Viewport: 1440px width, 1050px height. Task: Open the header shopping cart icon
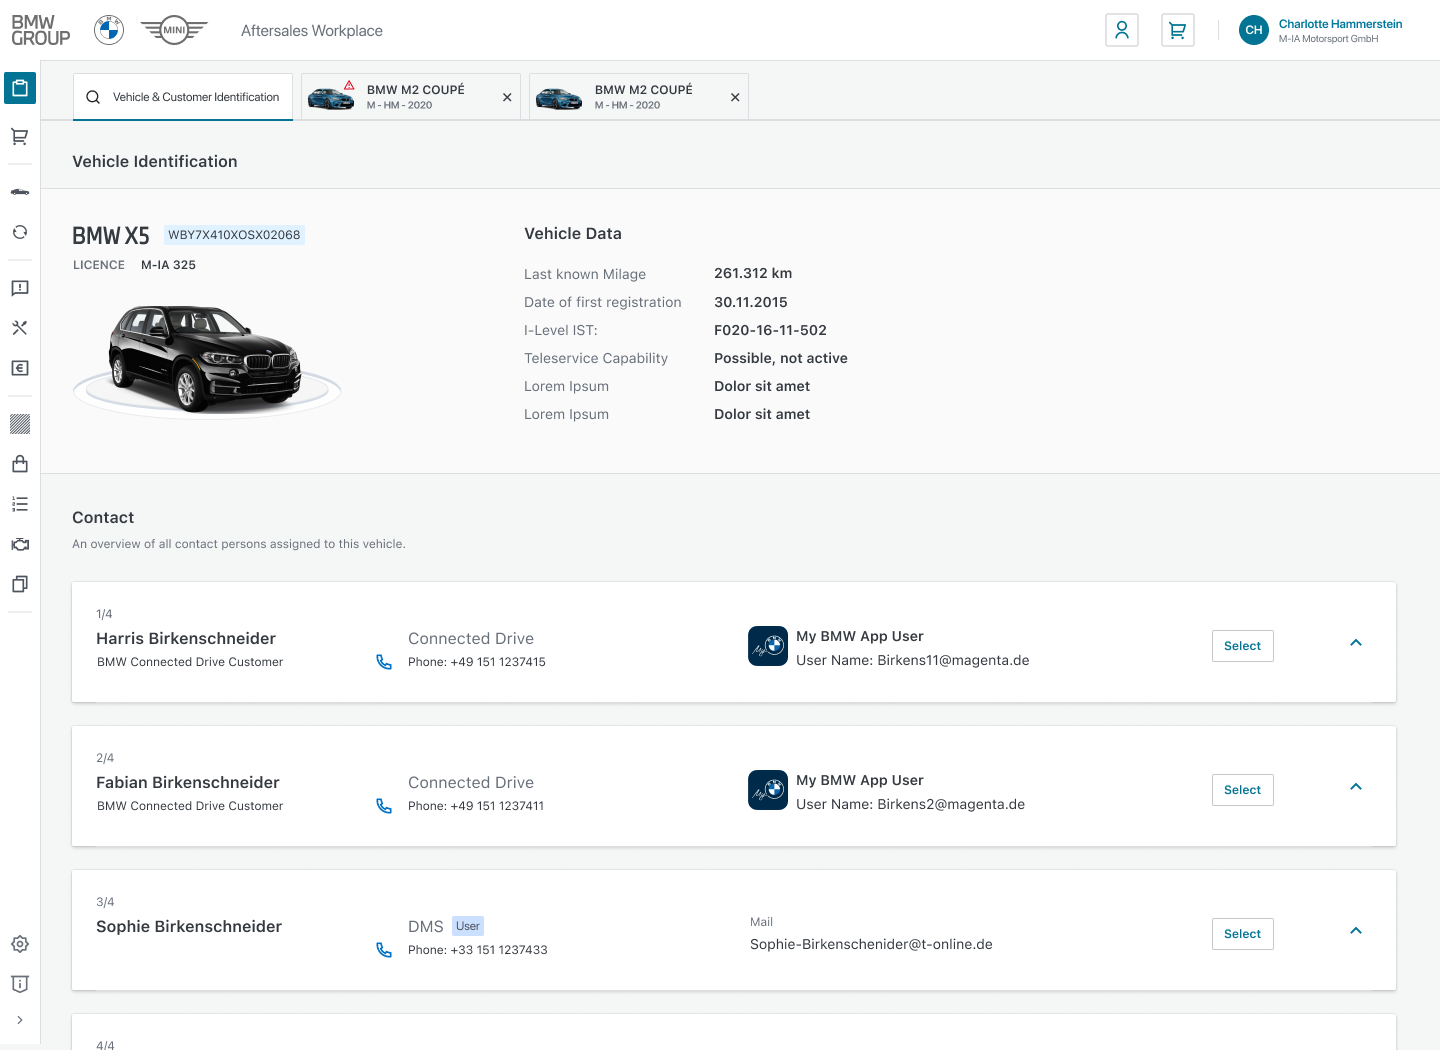(x=1178, y=30)
